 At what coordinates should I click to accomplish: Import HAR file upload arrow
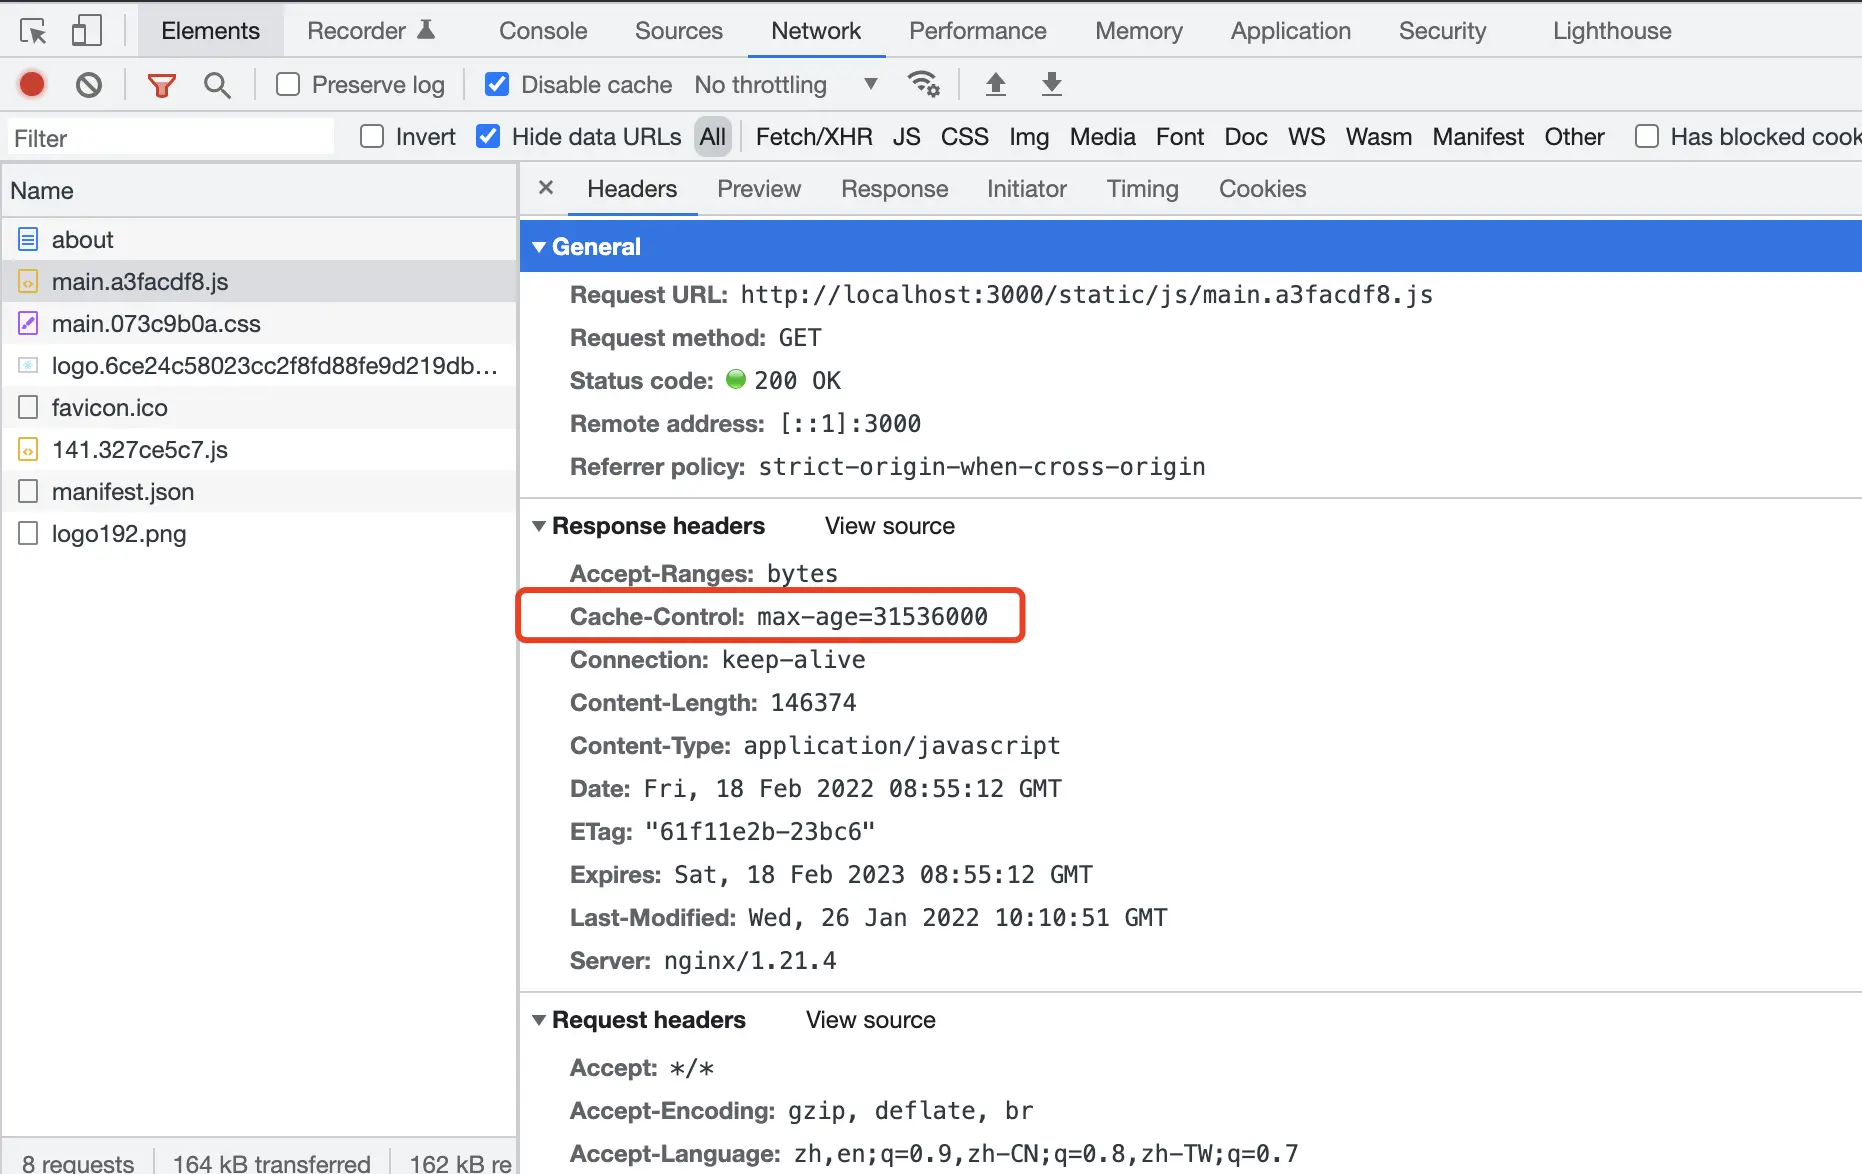coord(995,84)
